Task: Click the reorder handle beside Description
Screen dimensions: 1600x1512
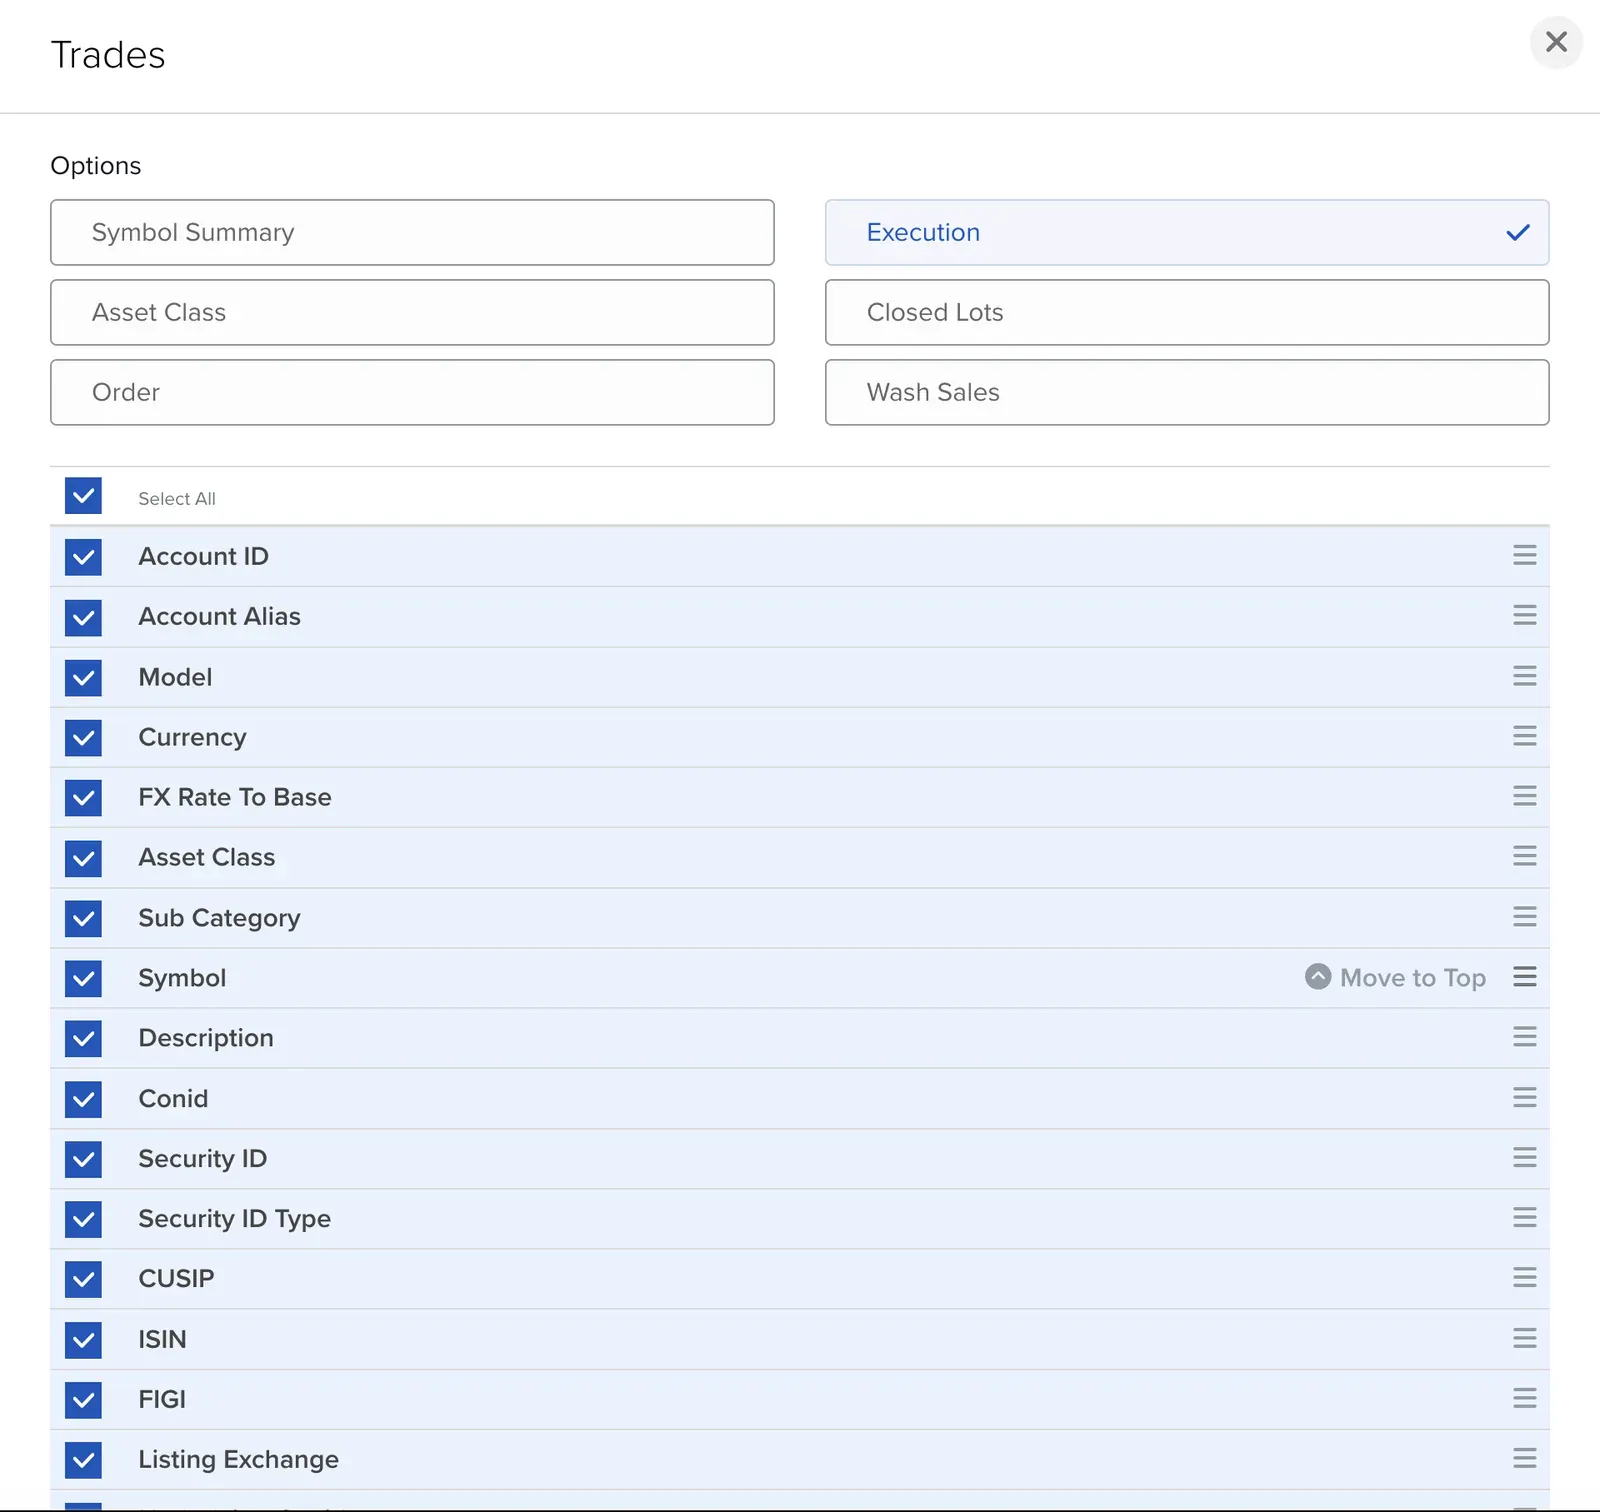Action: pyautogui.click(x=1524, y=1037)
